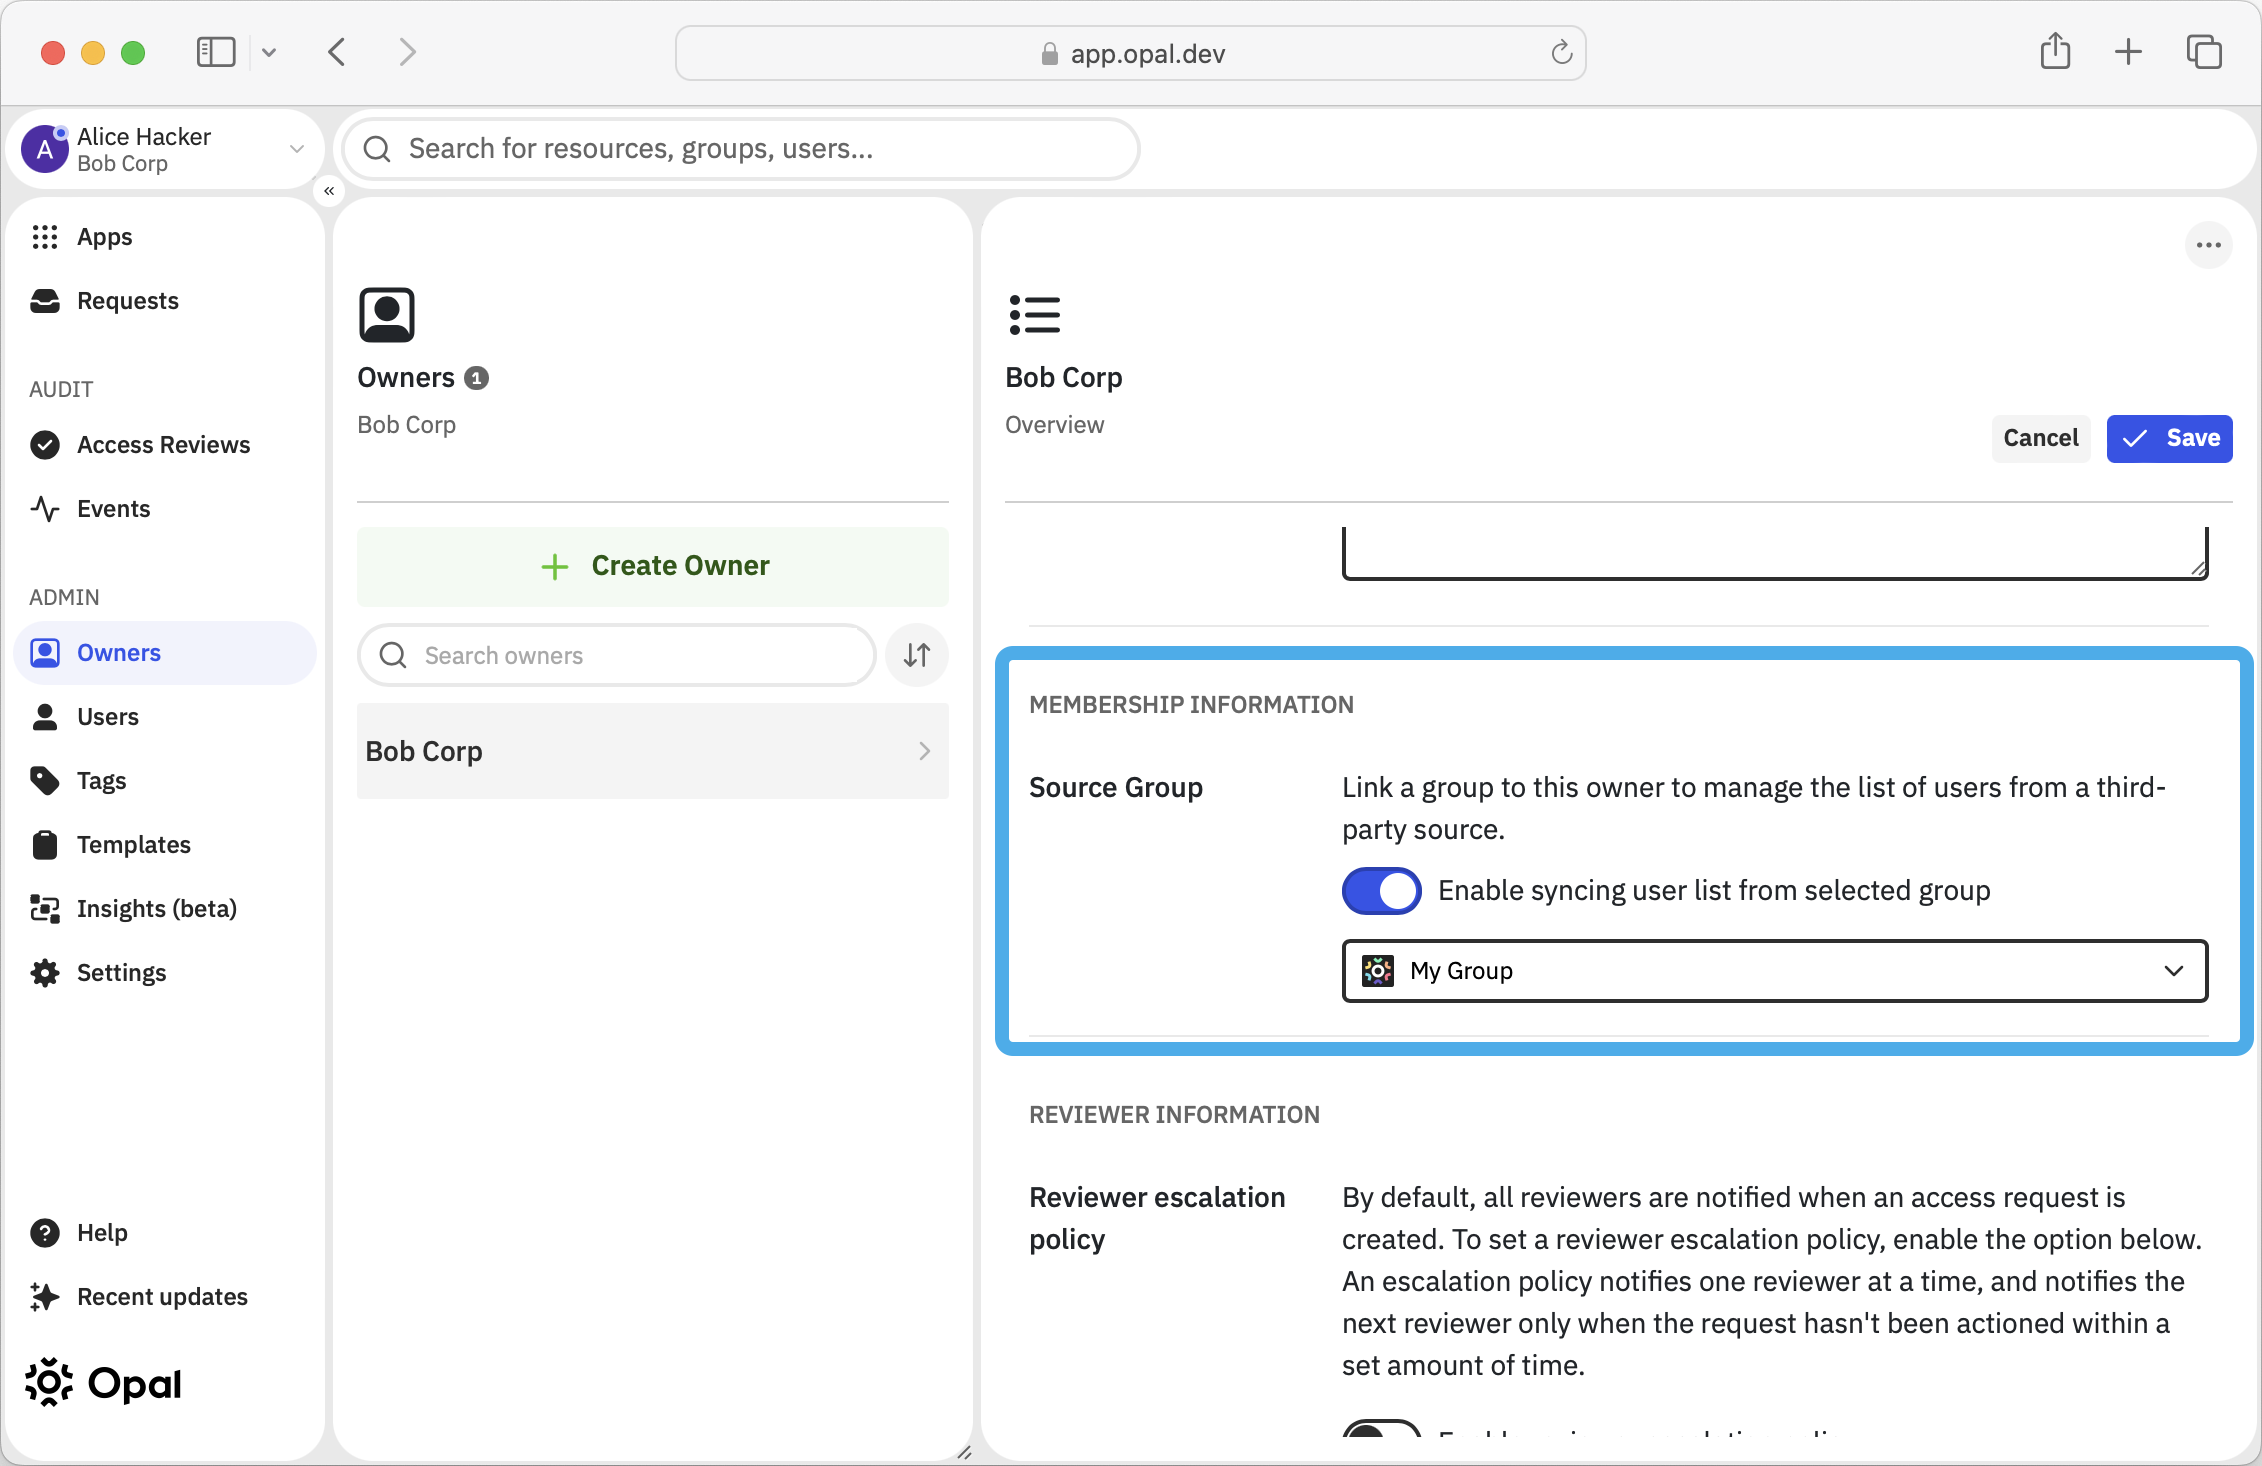The height and width of the screenshot is (1466, 2262).
Task: Click the Insights (beta) icon
Action: pyautogui.click(x=45, y=909)
